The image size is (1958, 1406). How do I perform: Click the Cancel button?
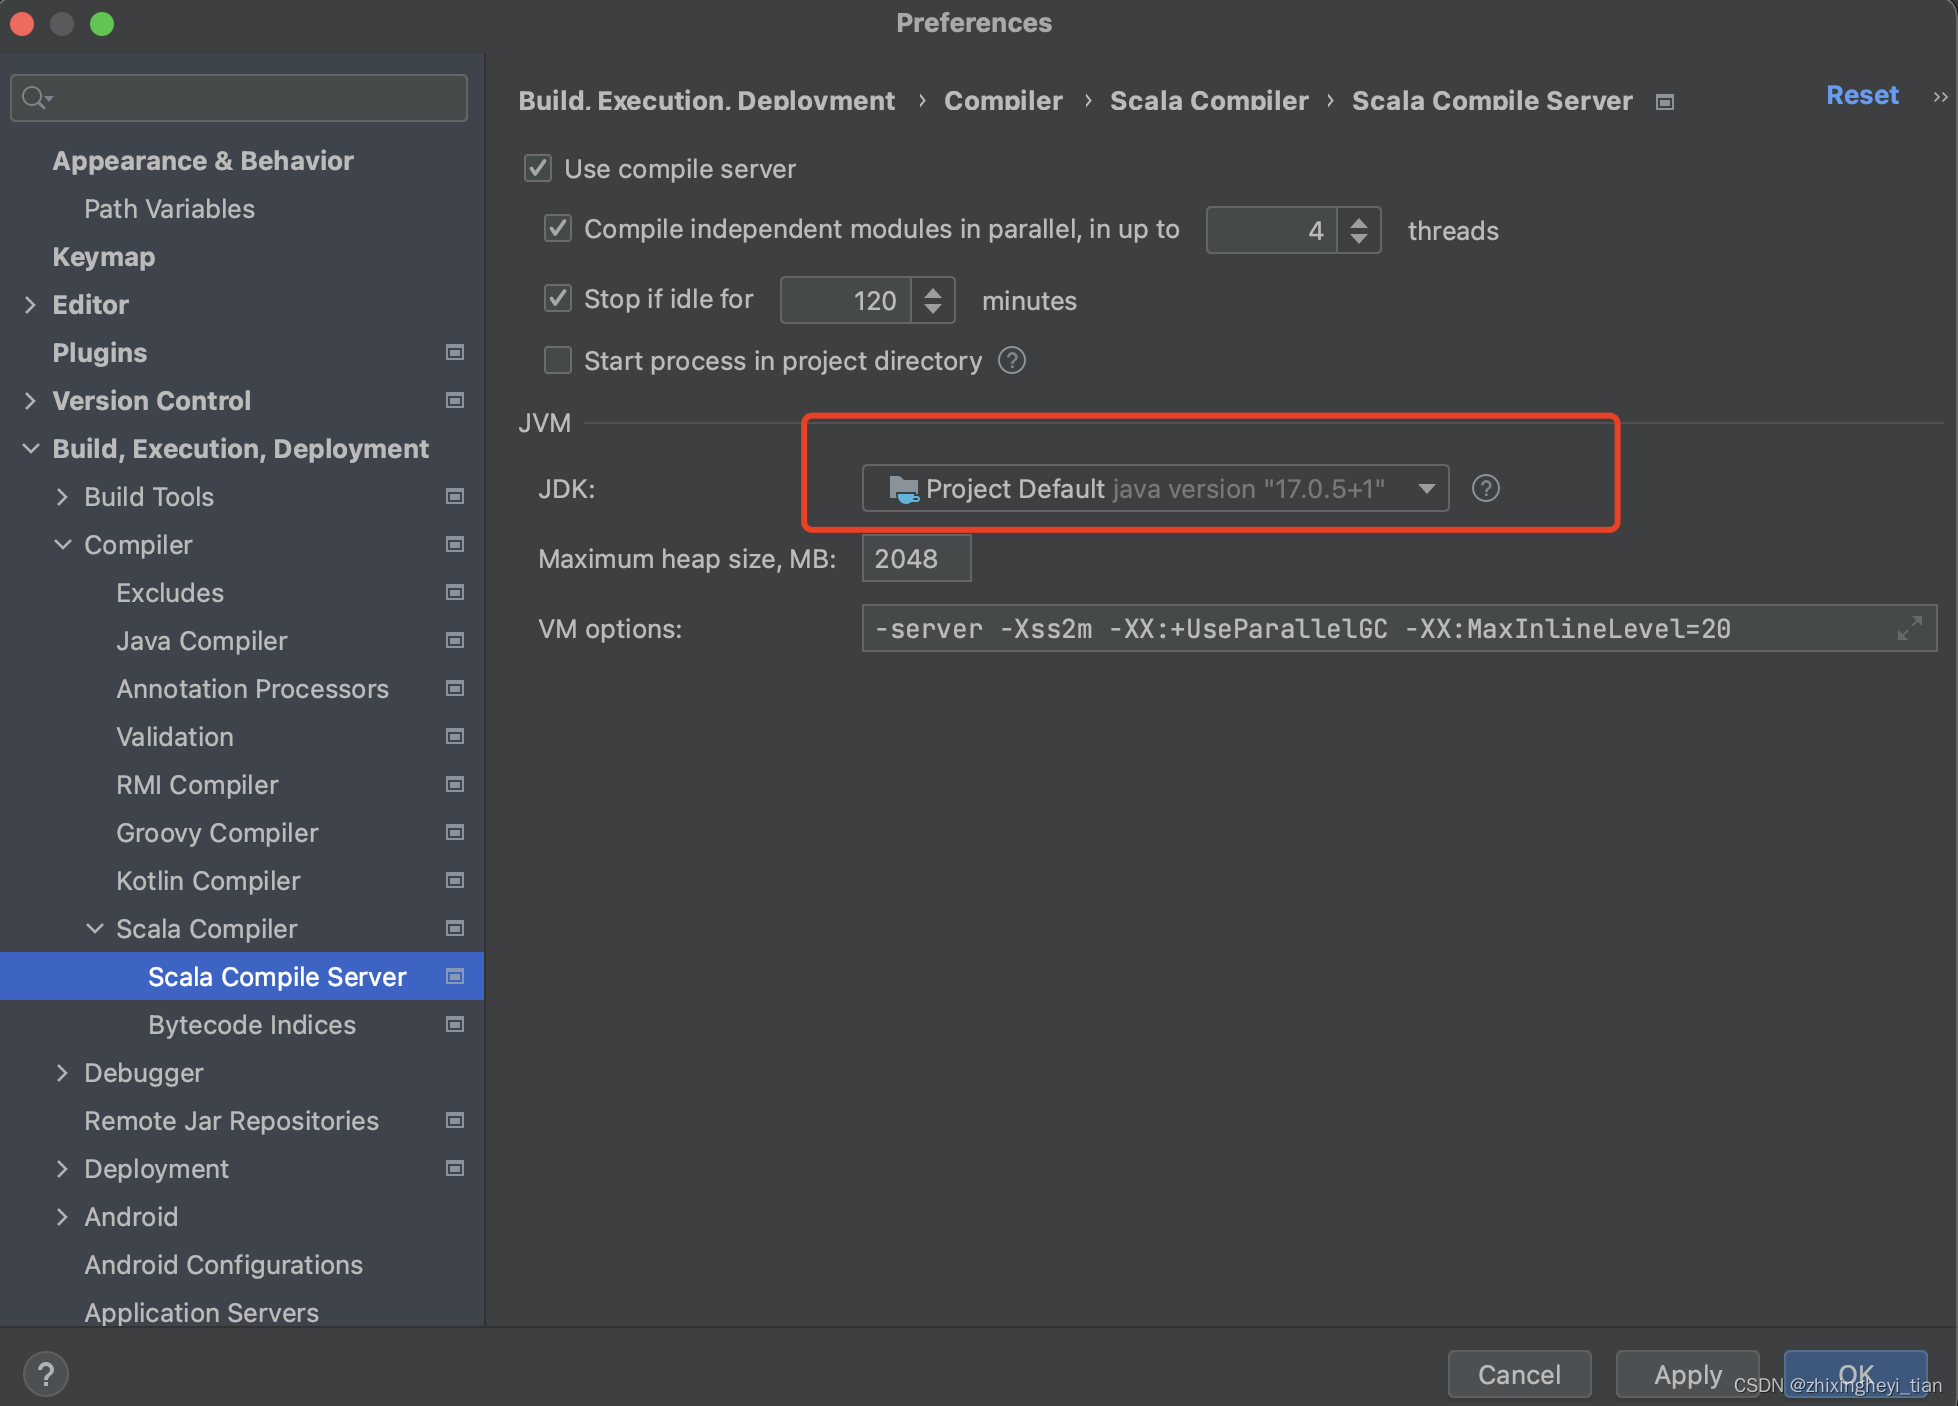[1519, 1375]
